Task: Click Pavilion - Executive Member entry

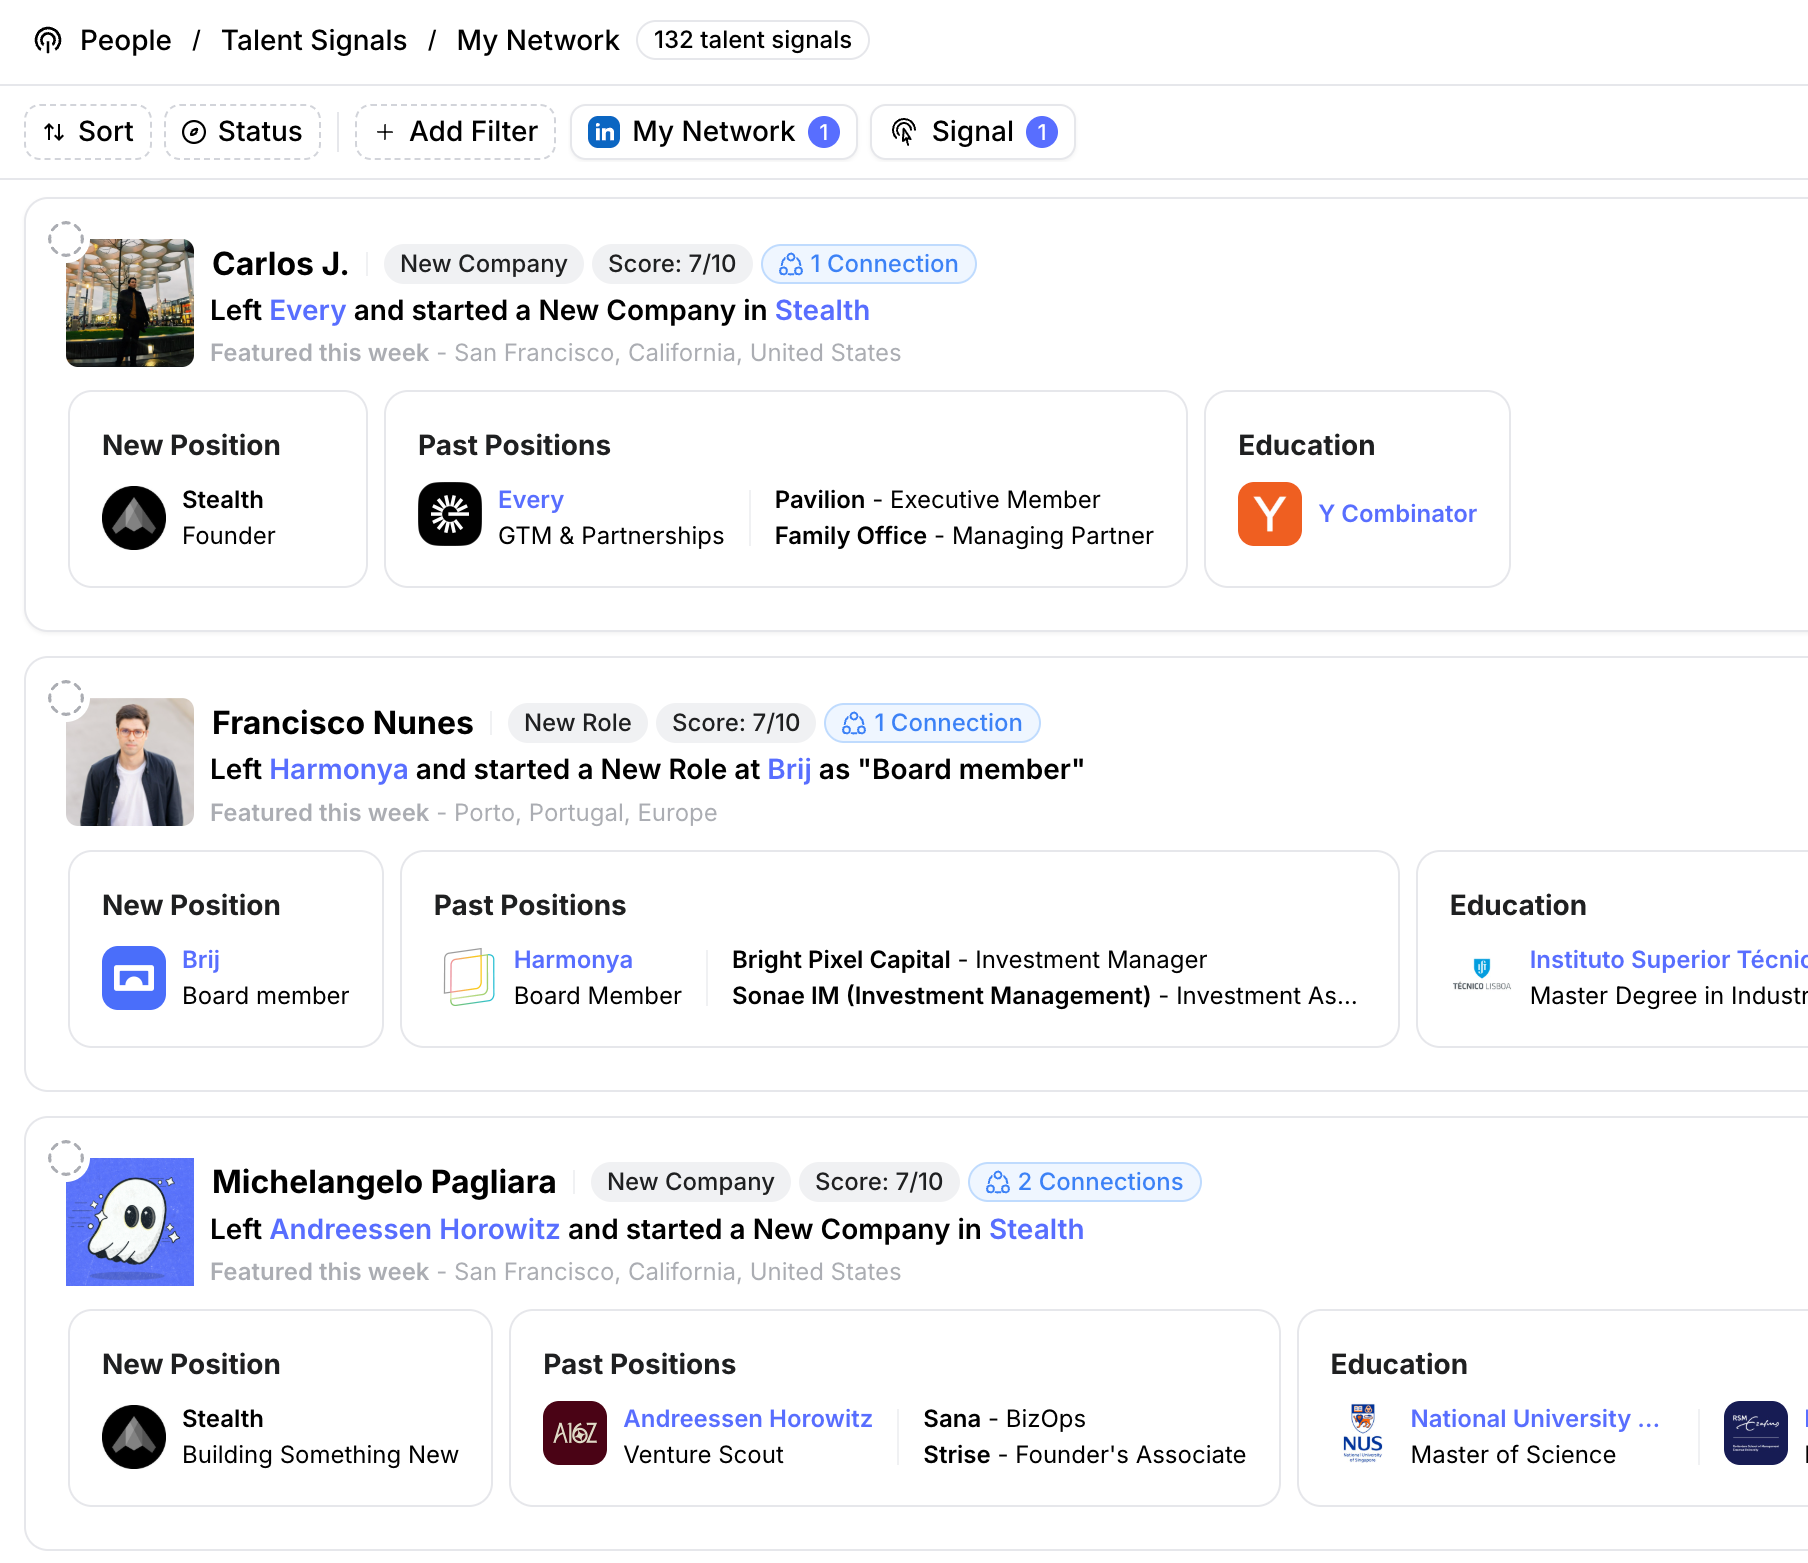Action: [937, 500]
